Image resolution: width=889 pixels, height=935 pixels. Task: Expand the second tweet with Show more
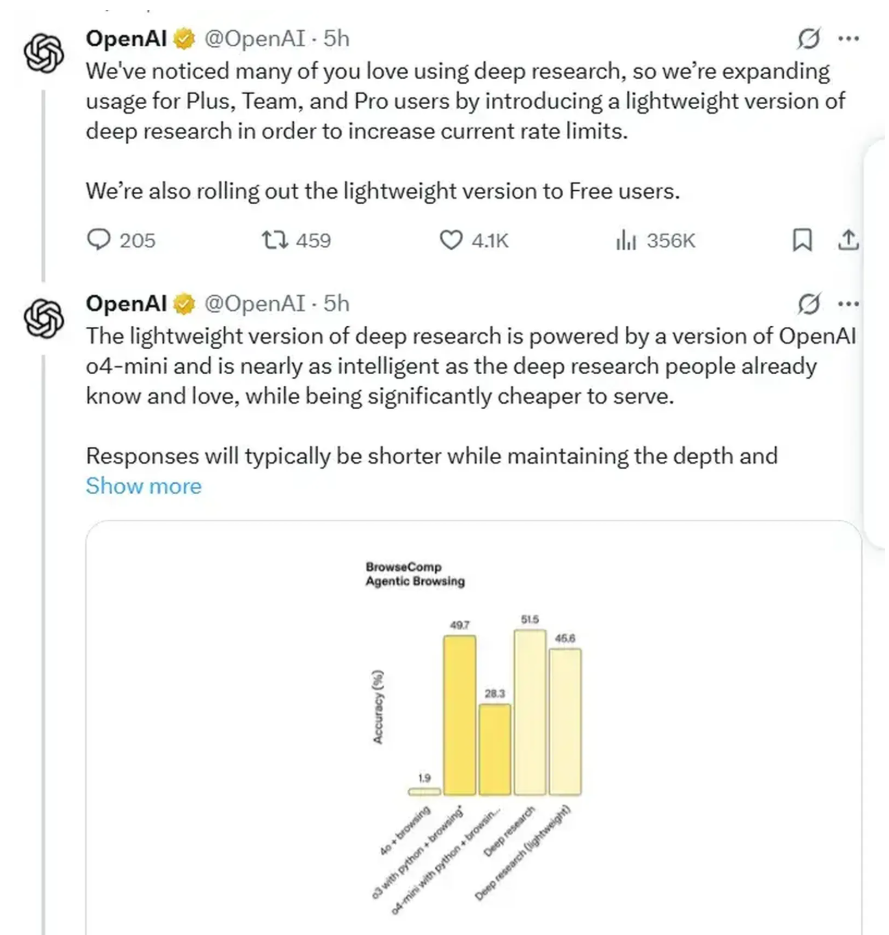pyautogui.click(x=143, y=486)
